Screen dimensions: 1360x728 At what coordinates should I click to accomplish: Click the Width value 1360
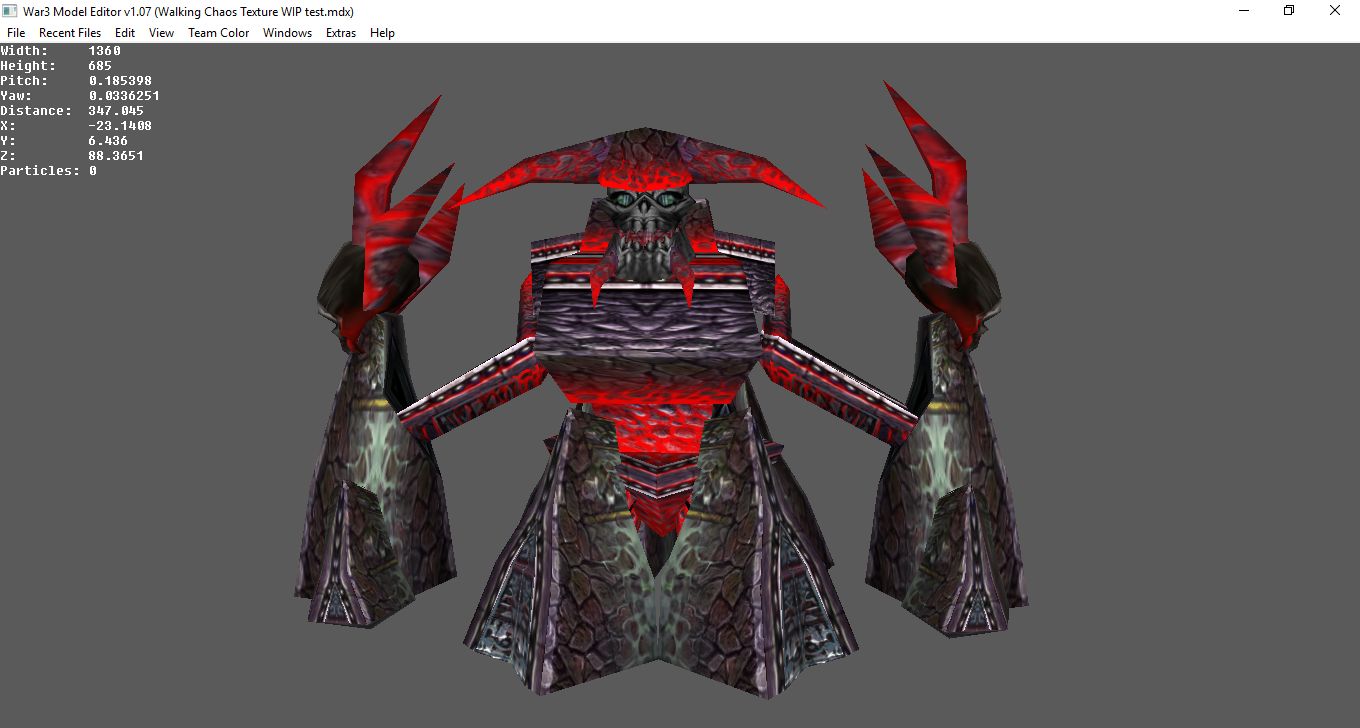(104, 51)
